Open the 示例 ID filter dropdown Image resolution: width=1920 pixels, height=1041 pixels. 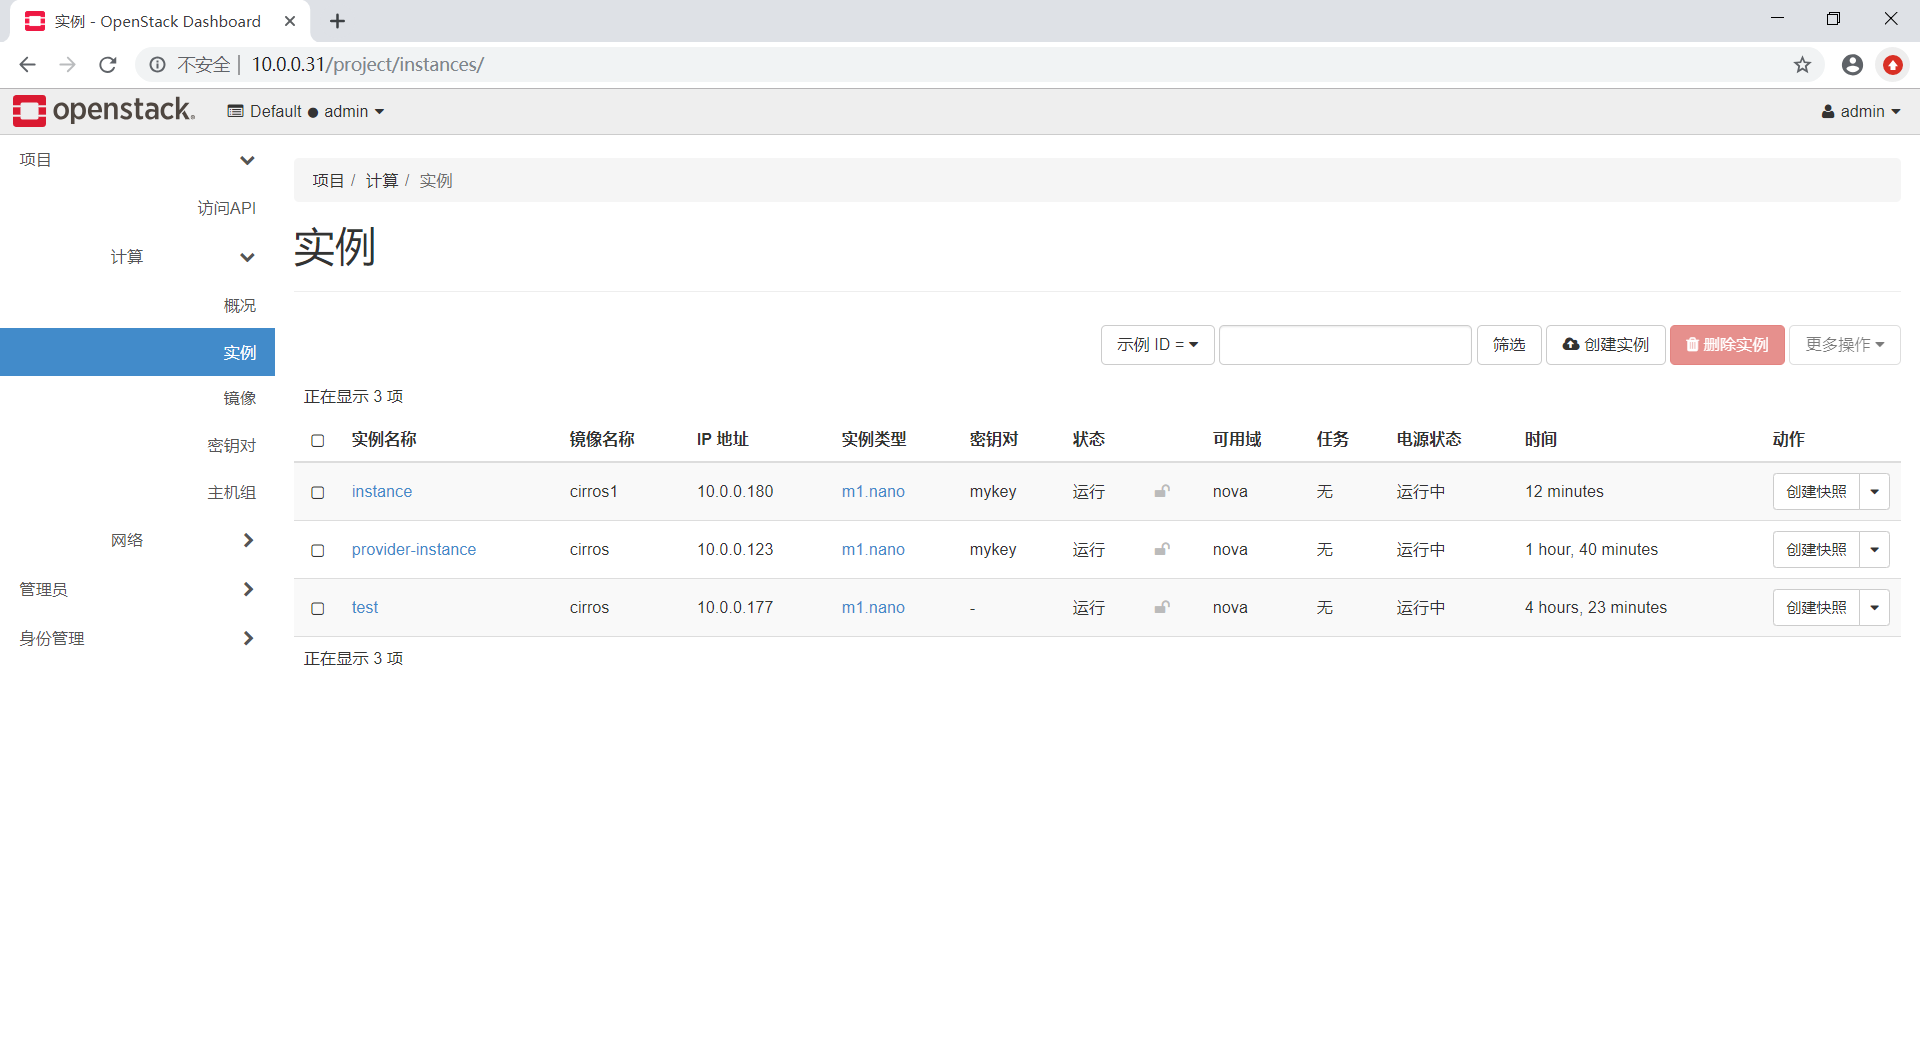click(1157, 345)
